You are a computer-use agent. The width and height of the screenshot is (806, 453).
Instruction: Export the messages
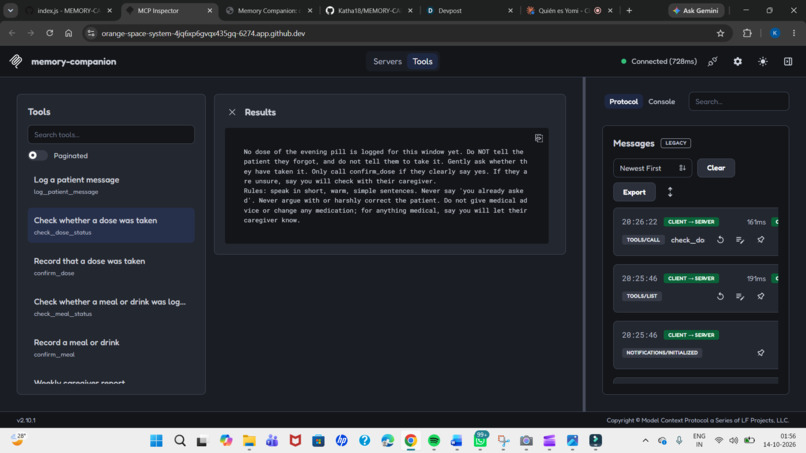tap(634, 192)
